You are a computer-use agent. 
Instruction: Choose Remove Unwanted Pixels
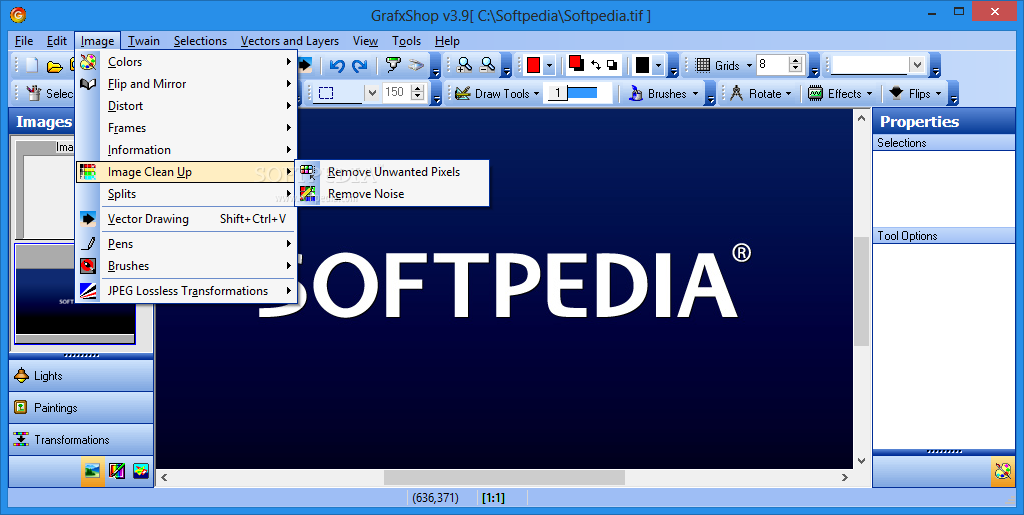tap(392, 172)
